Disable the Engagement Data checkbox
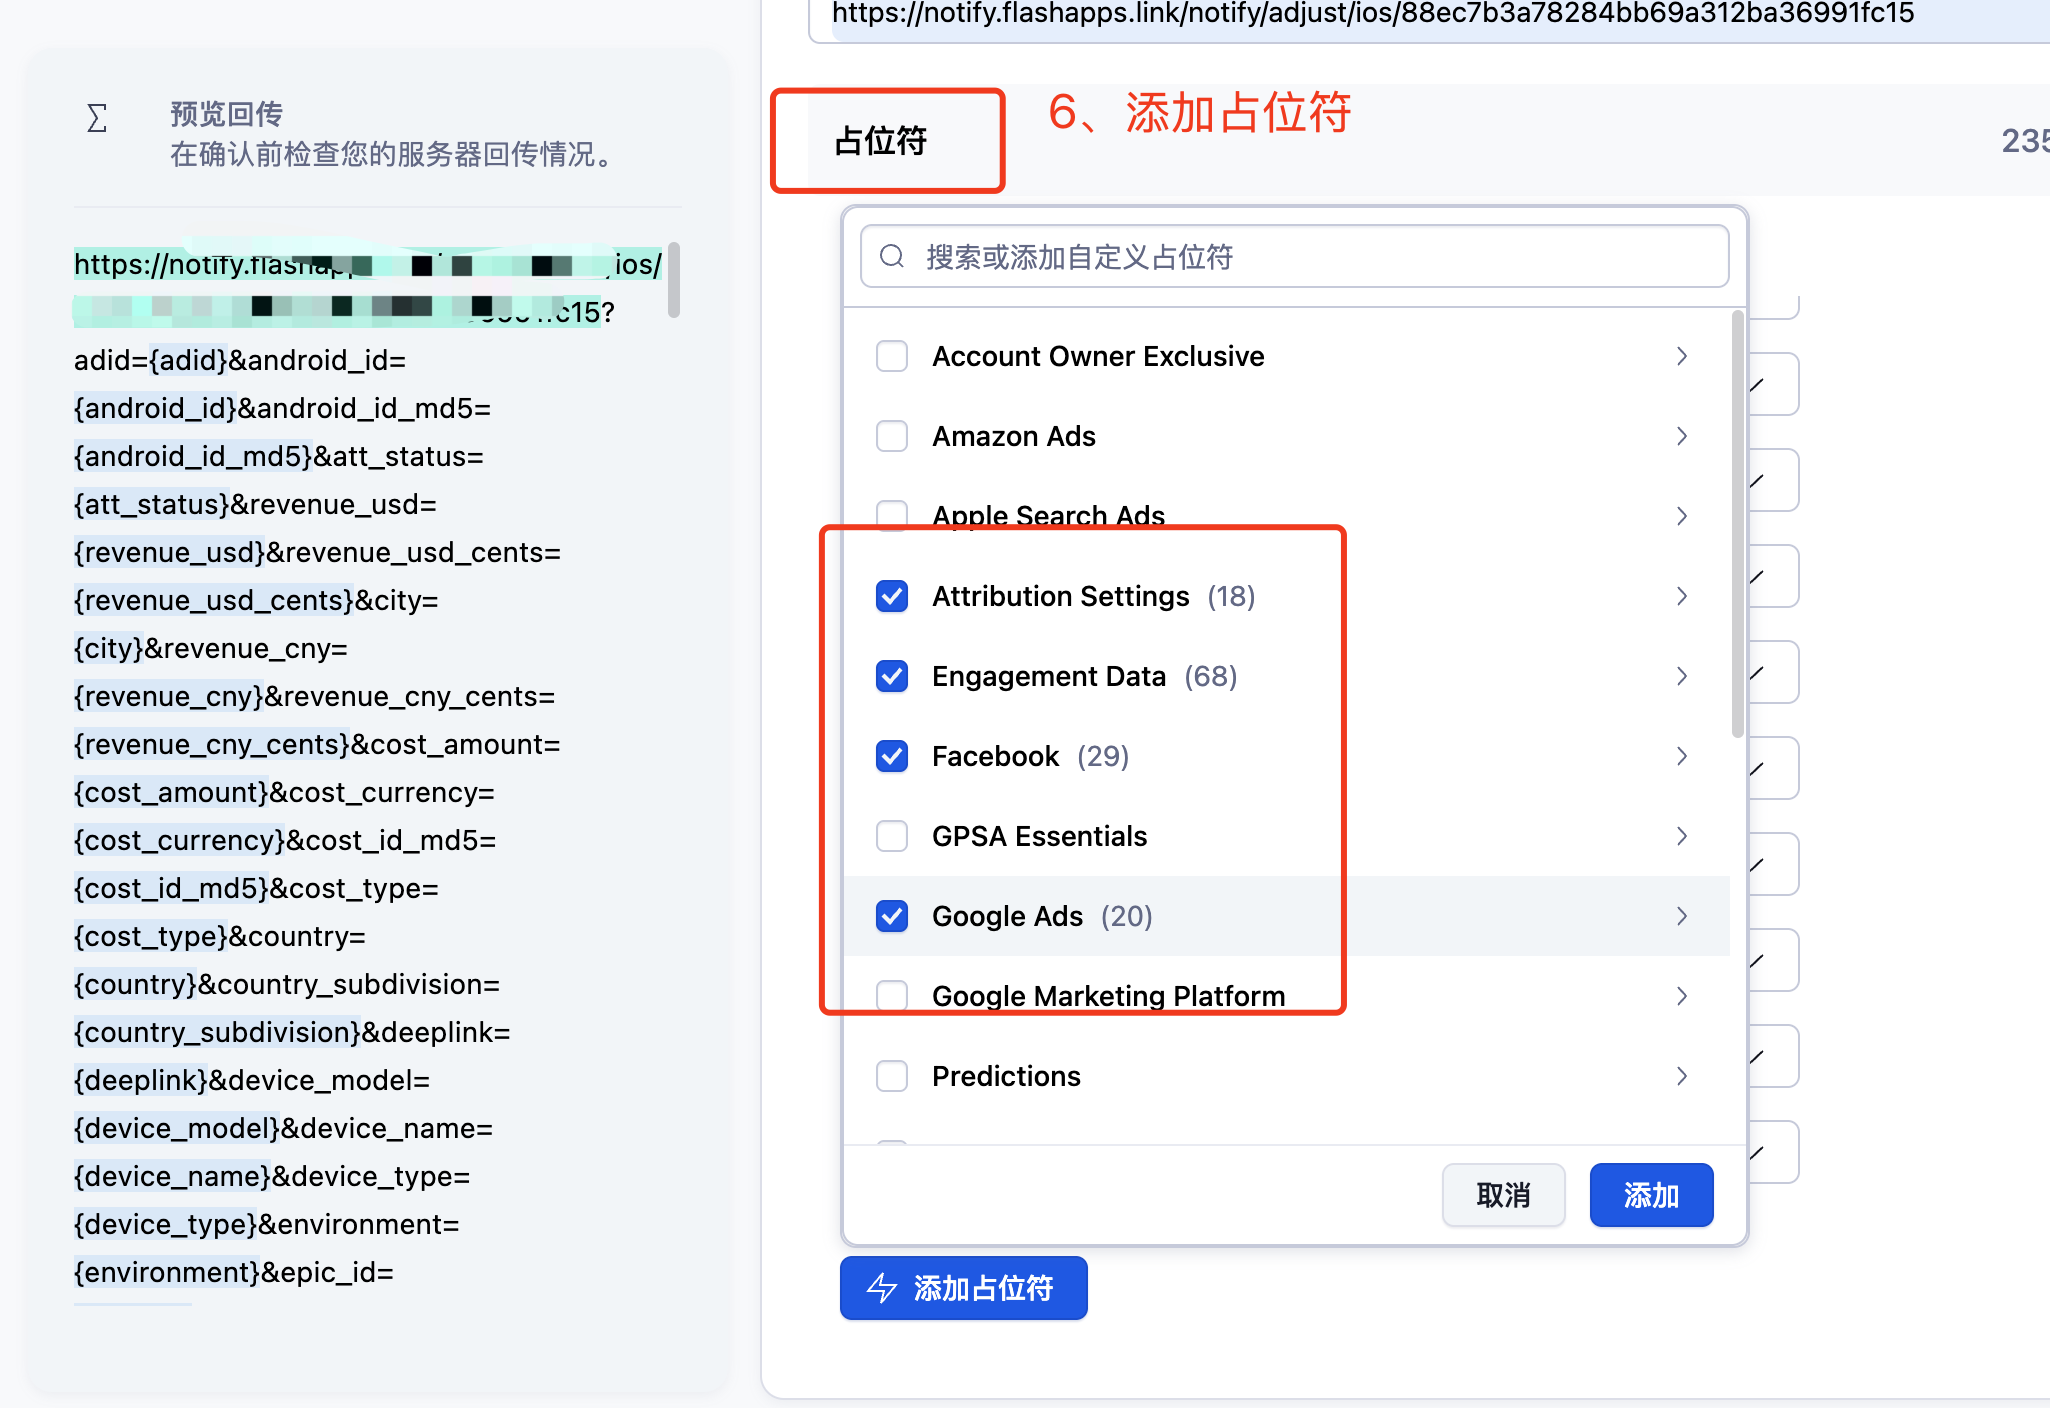2050x1408 pixels. coord(891,676)
